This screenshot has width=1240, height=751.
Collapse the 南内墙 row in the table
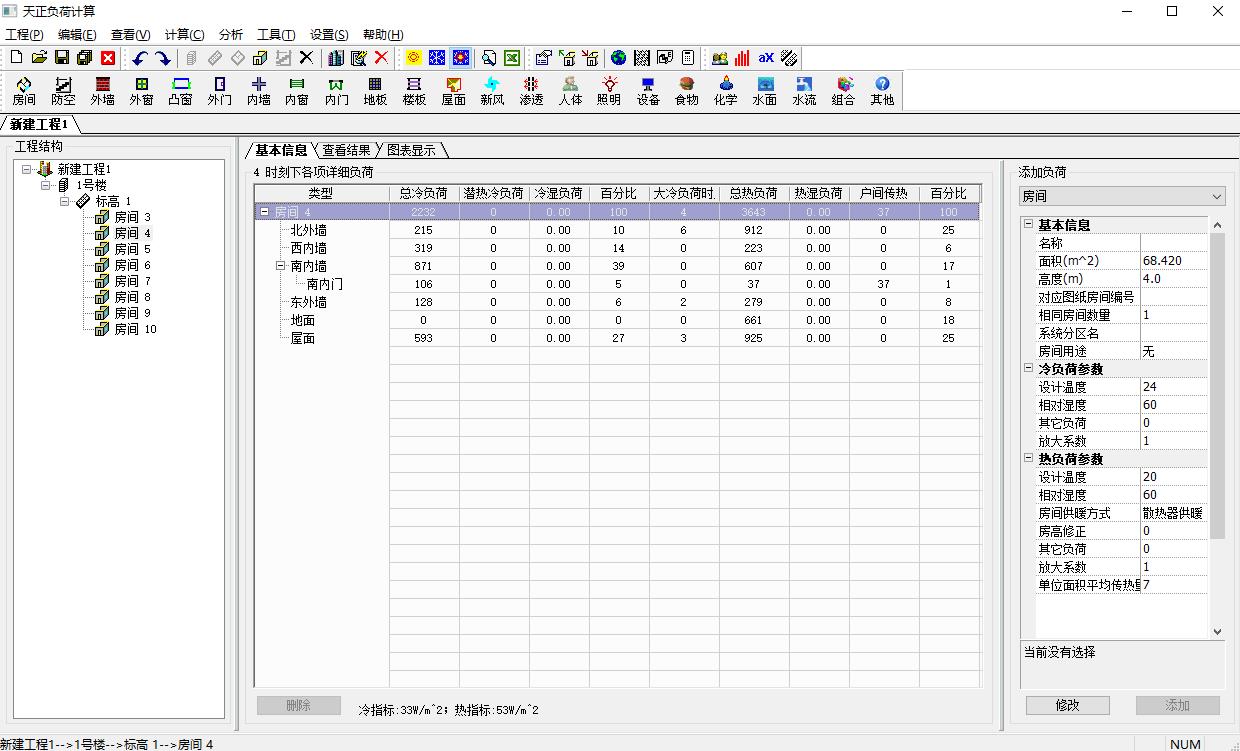(x=281, y=266)
